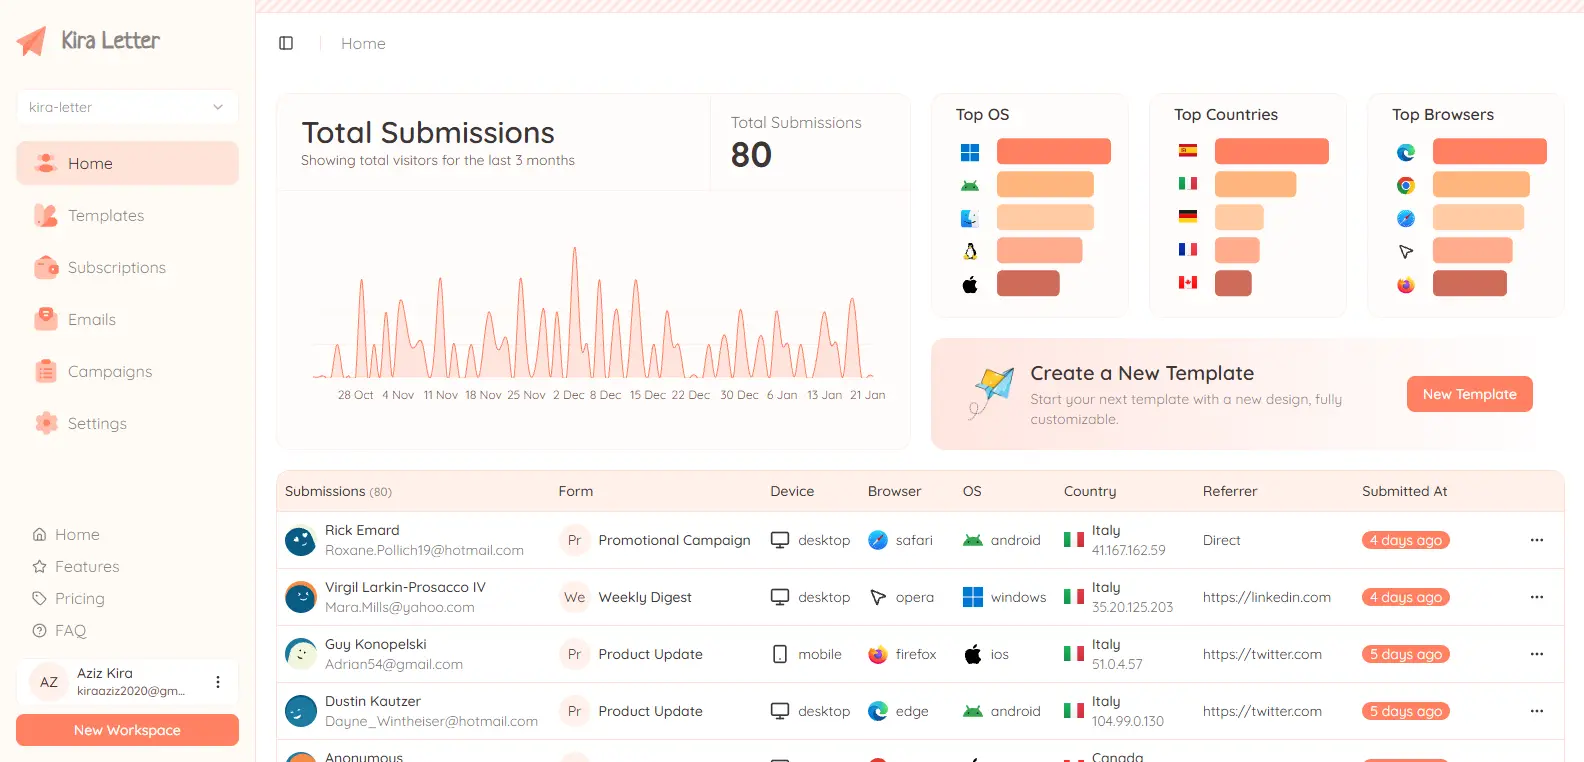1584x762 pixels.
Task: Click the FAQ help icon
Action: click(x=40, y=630)
